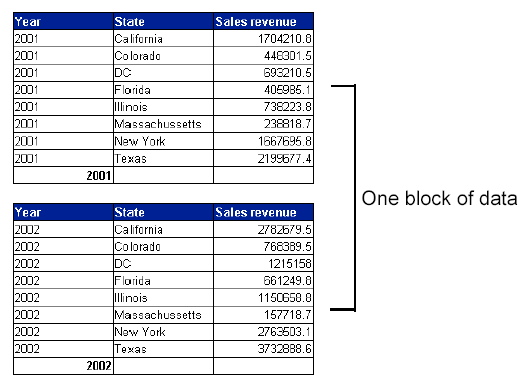This screenshot has height=386, width=525.
Task: Select the 2001 Massachussetts cell
Action: [163, 124]
